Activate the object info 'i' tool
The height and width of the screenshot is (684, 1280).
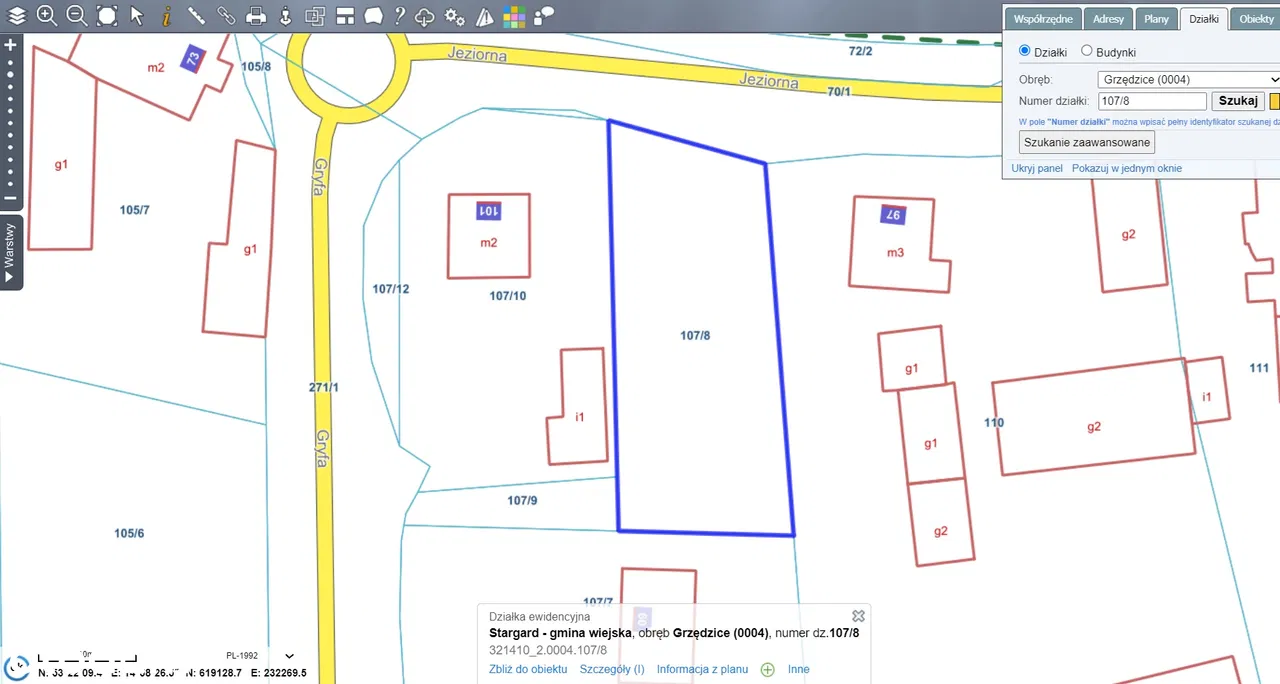point(166,15)
